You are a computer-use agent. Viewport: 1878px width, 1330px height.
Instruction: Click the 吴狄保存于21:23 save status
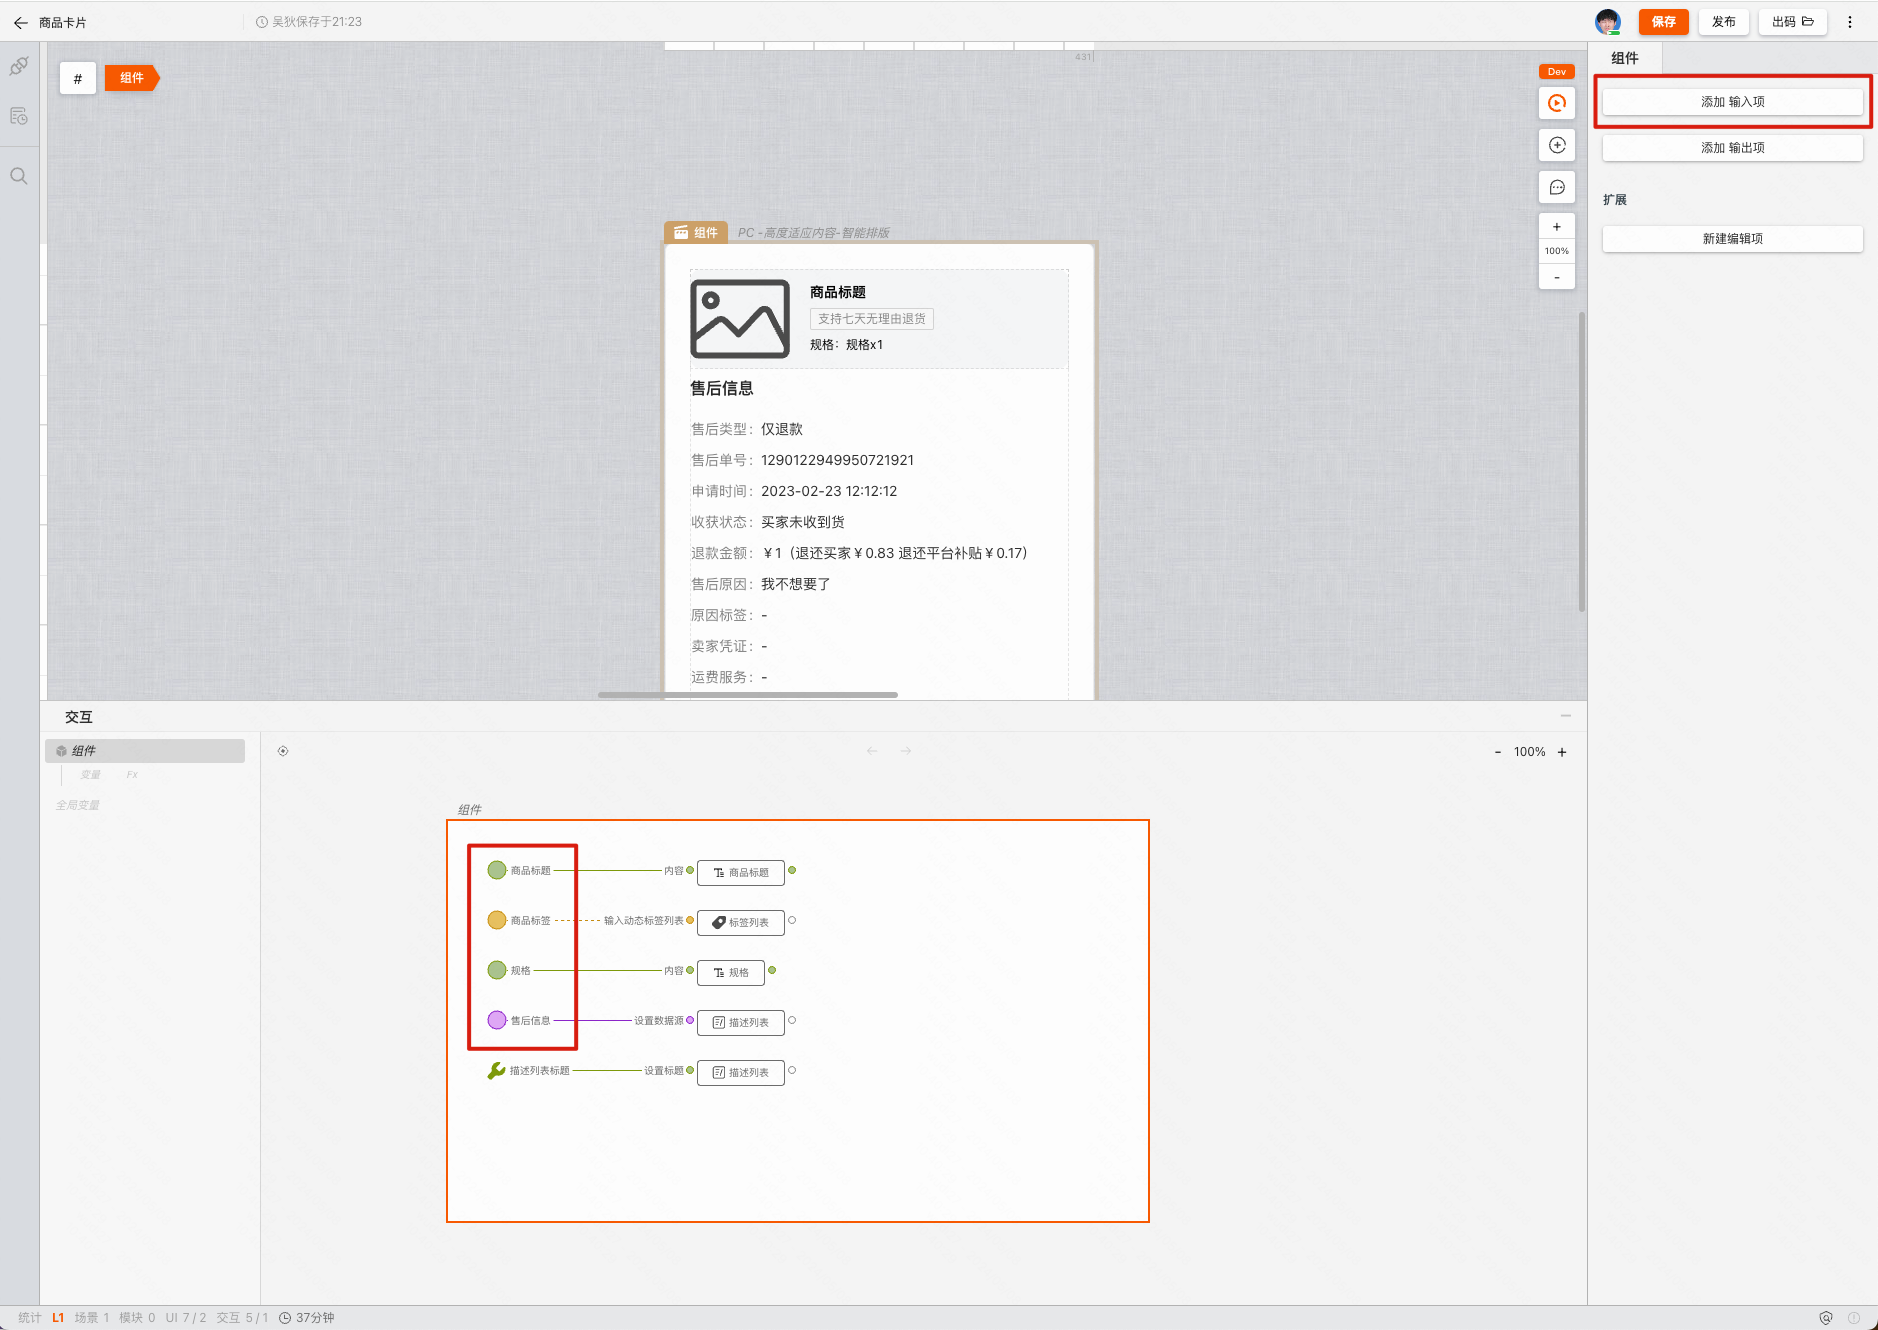tap(309, 22)
